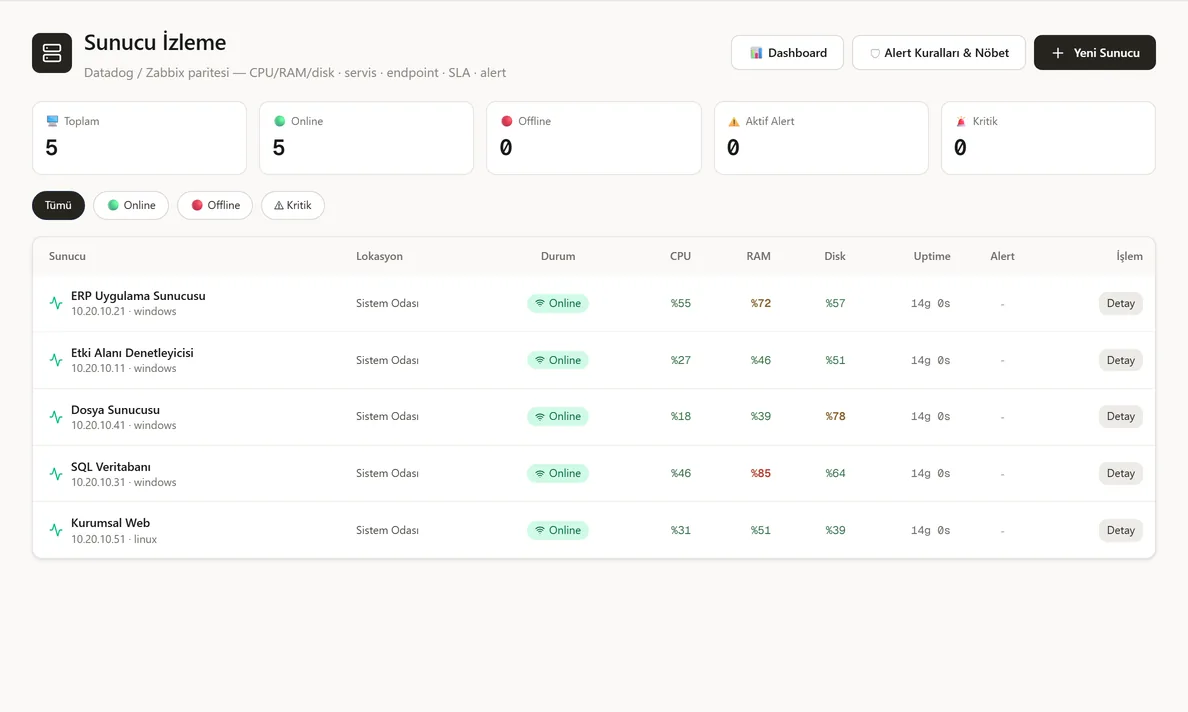The width and height of the screenshot is (1188, 712).
Task: Click pulse icon of Dosya Sunucusu
Action: click(56, 417)
